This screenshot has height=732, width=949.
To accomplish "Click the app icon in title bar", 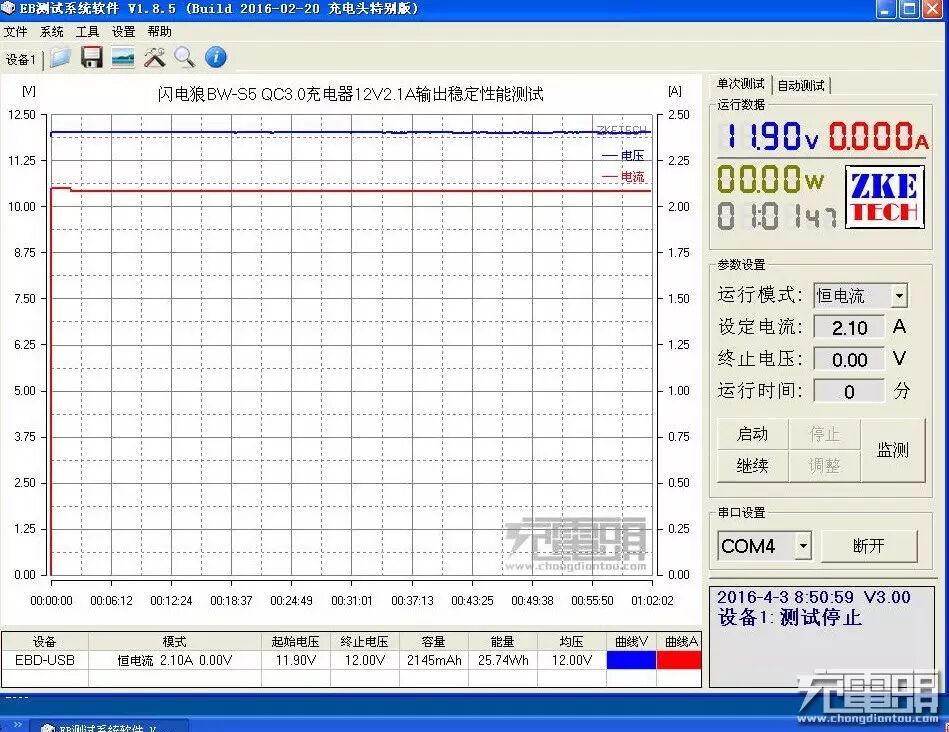I will tap(8, 8).
